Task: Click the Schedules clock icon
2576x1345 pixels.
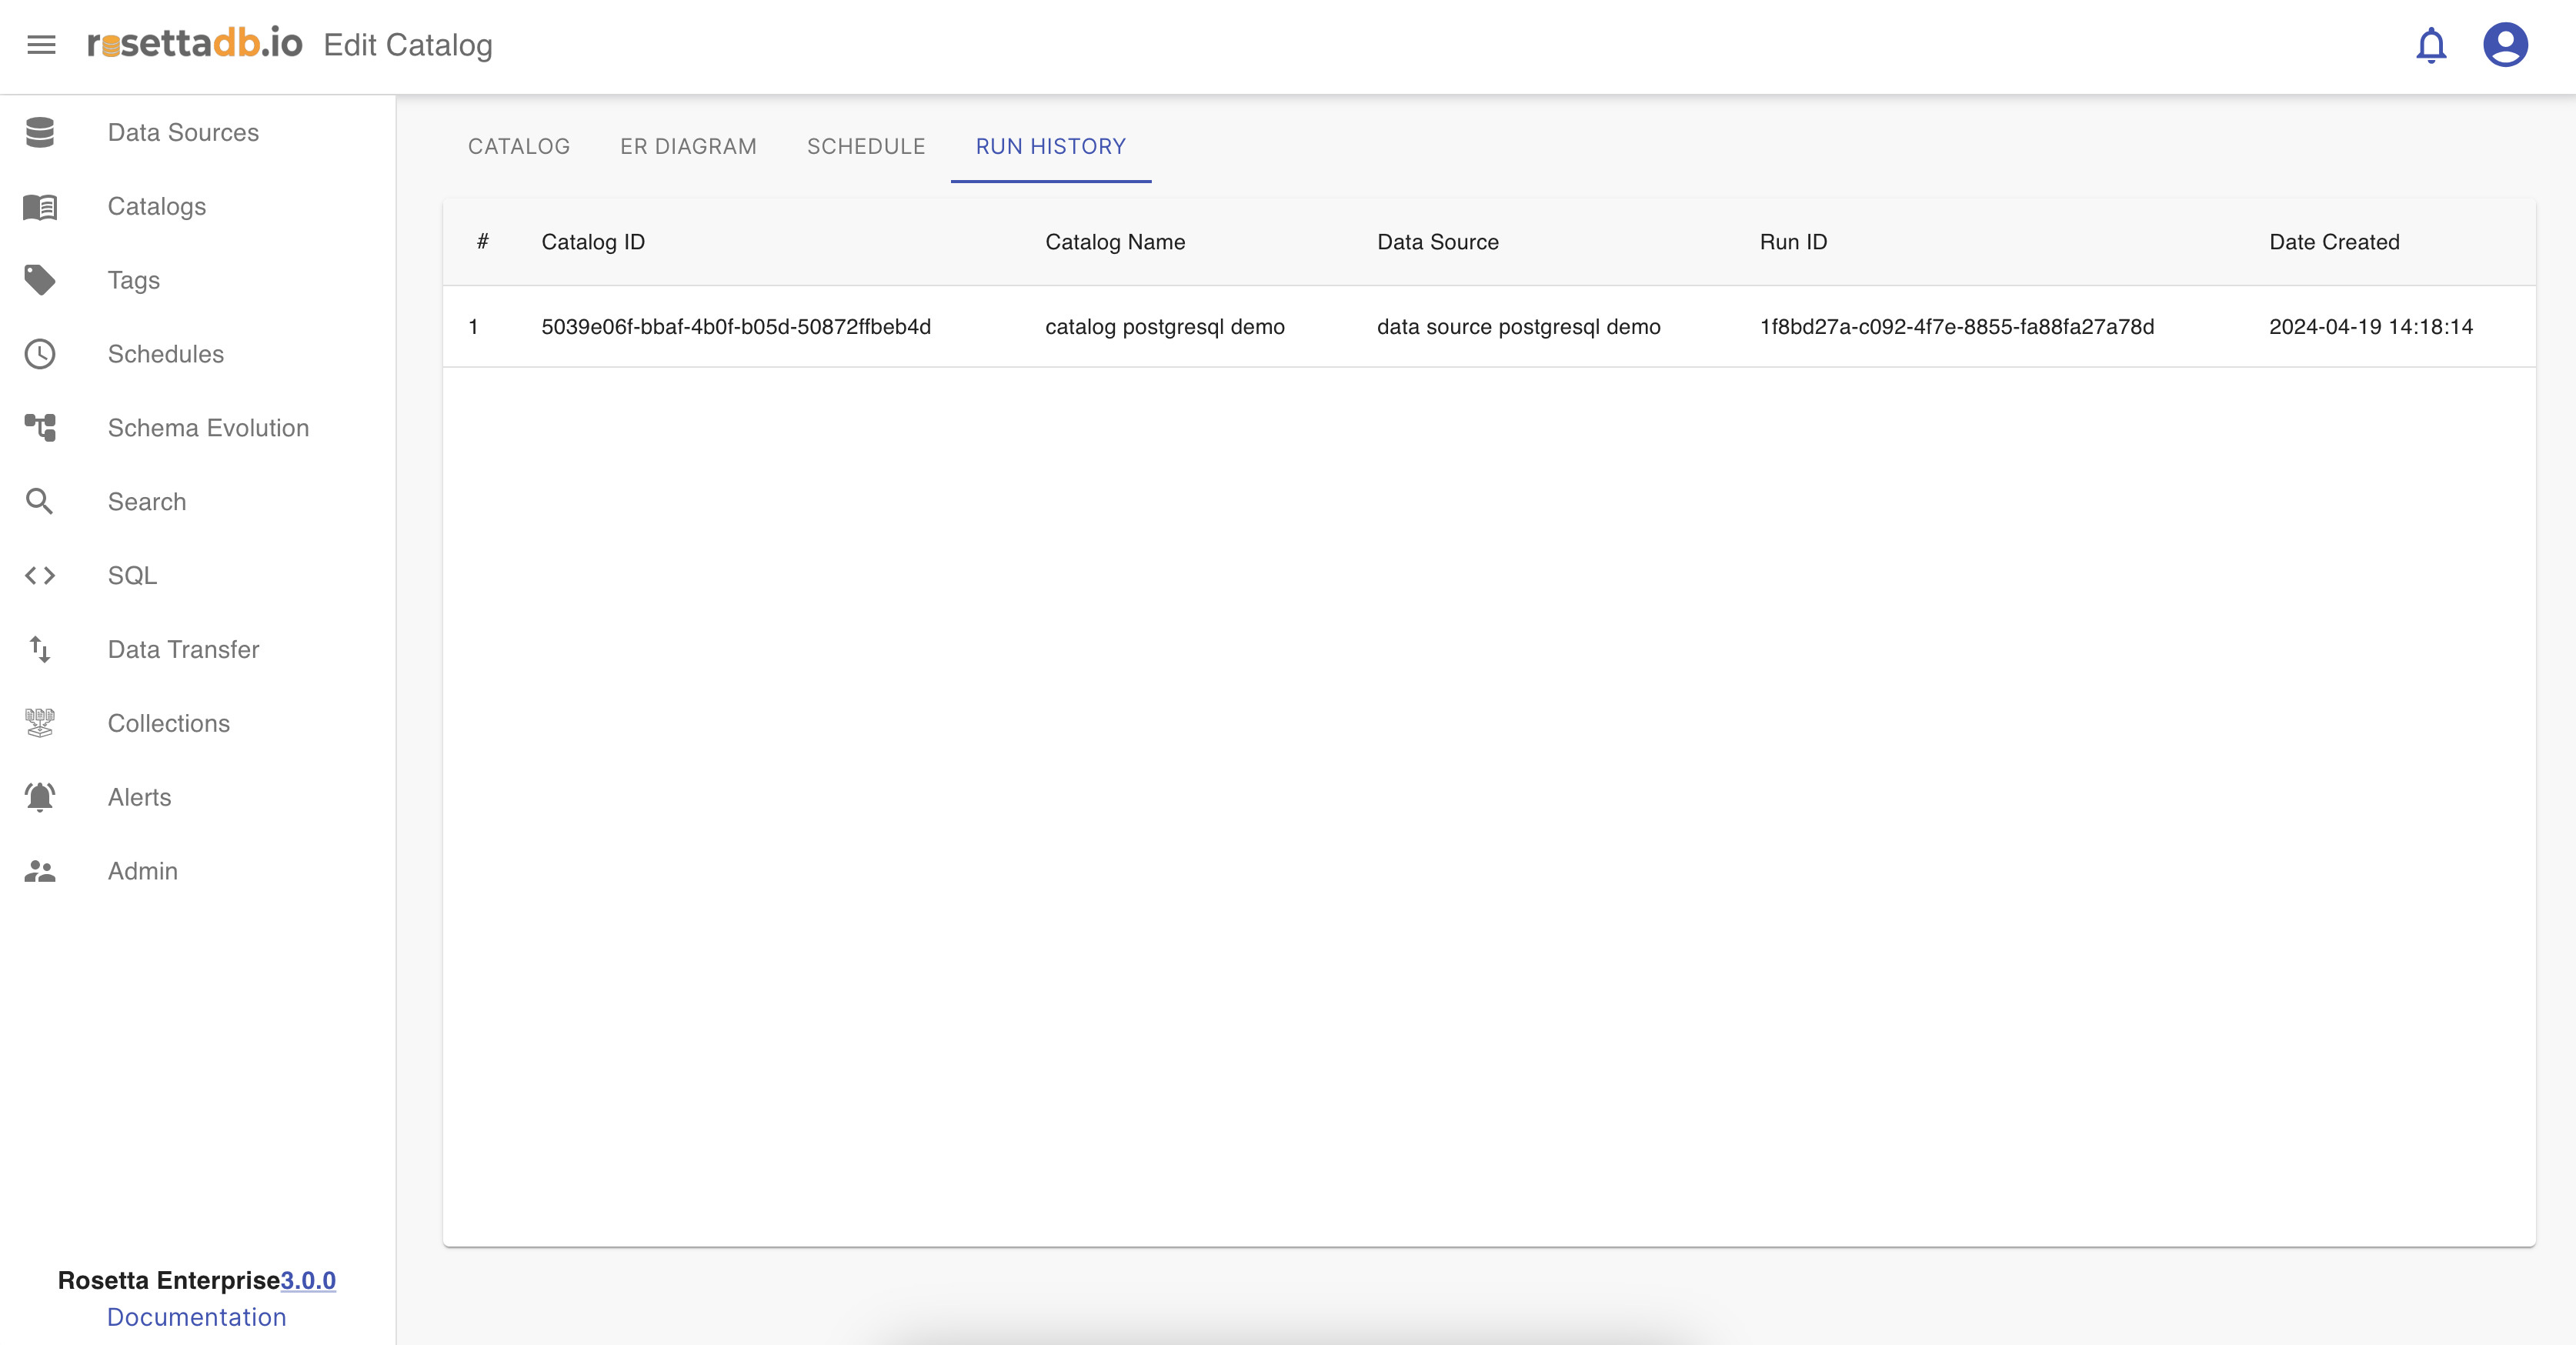Action: click(40, 354)
